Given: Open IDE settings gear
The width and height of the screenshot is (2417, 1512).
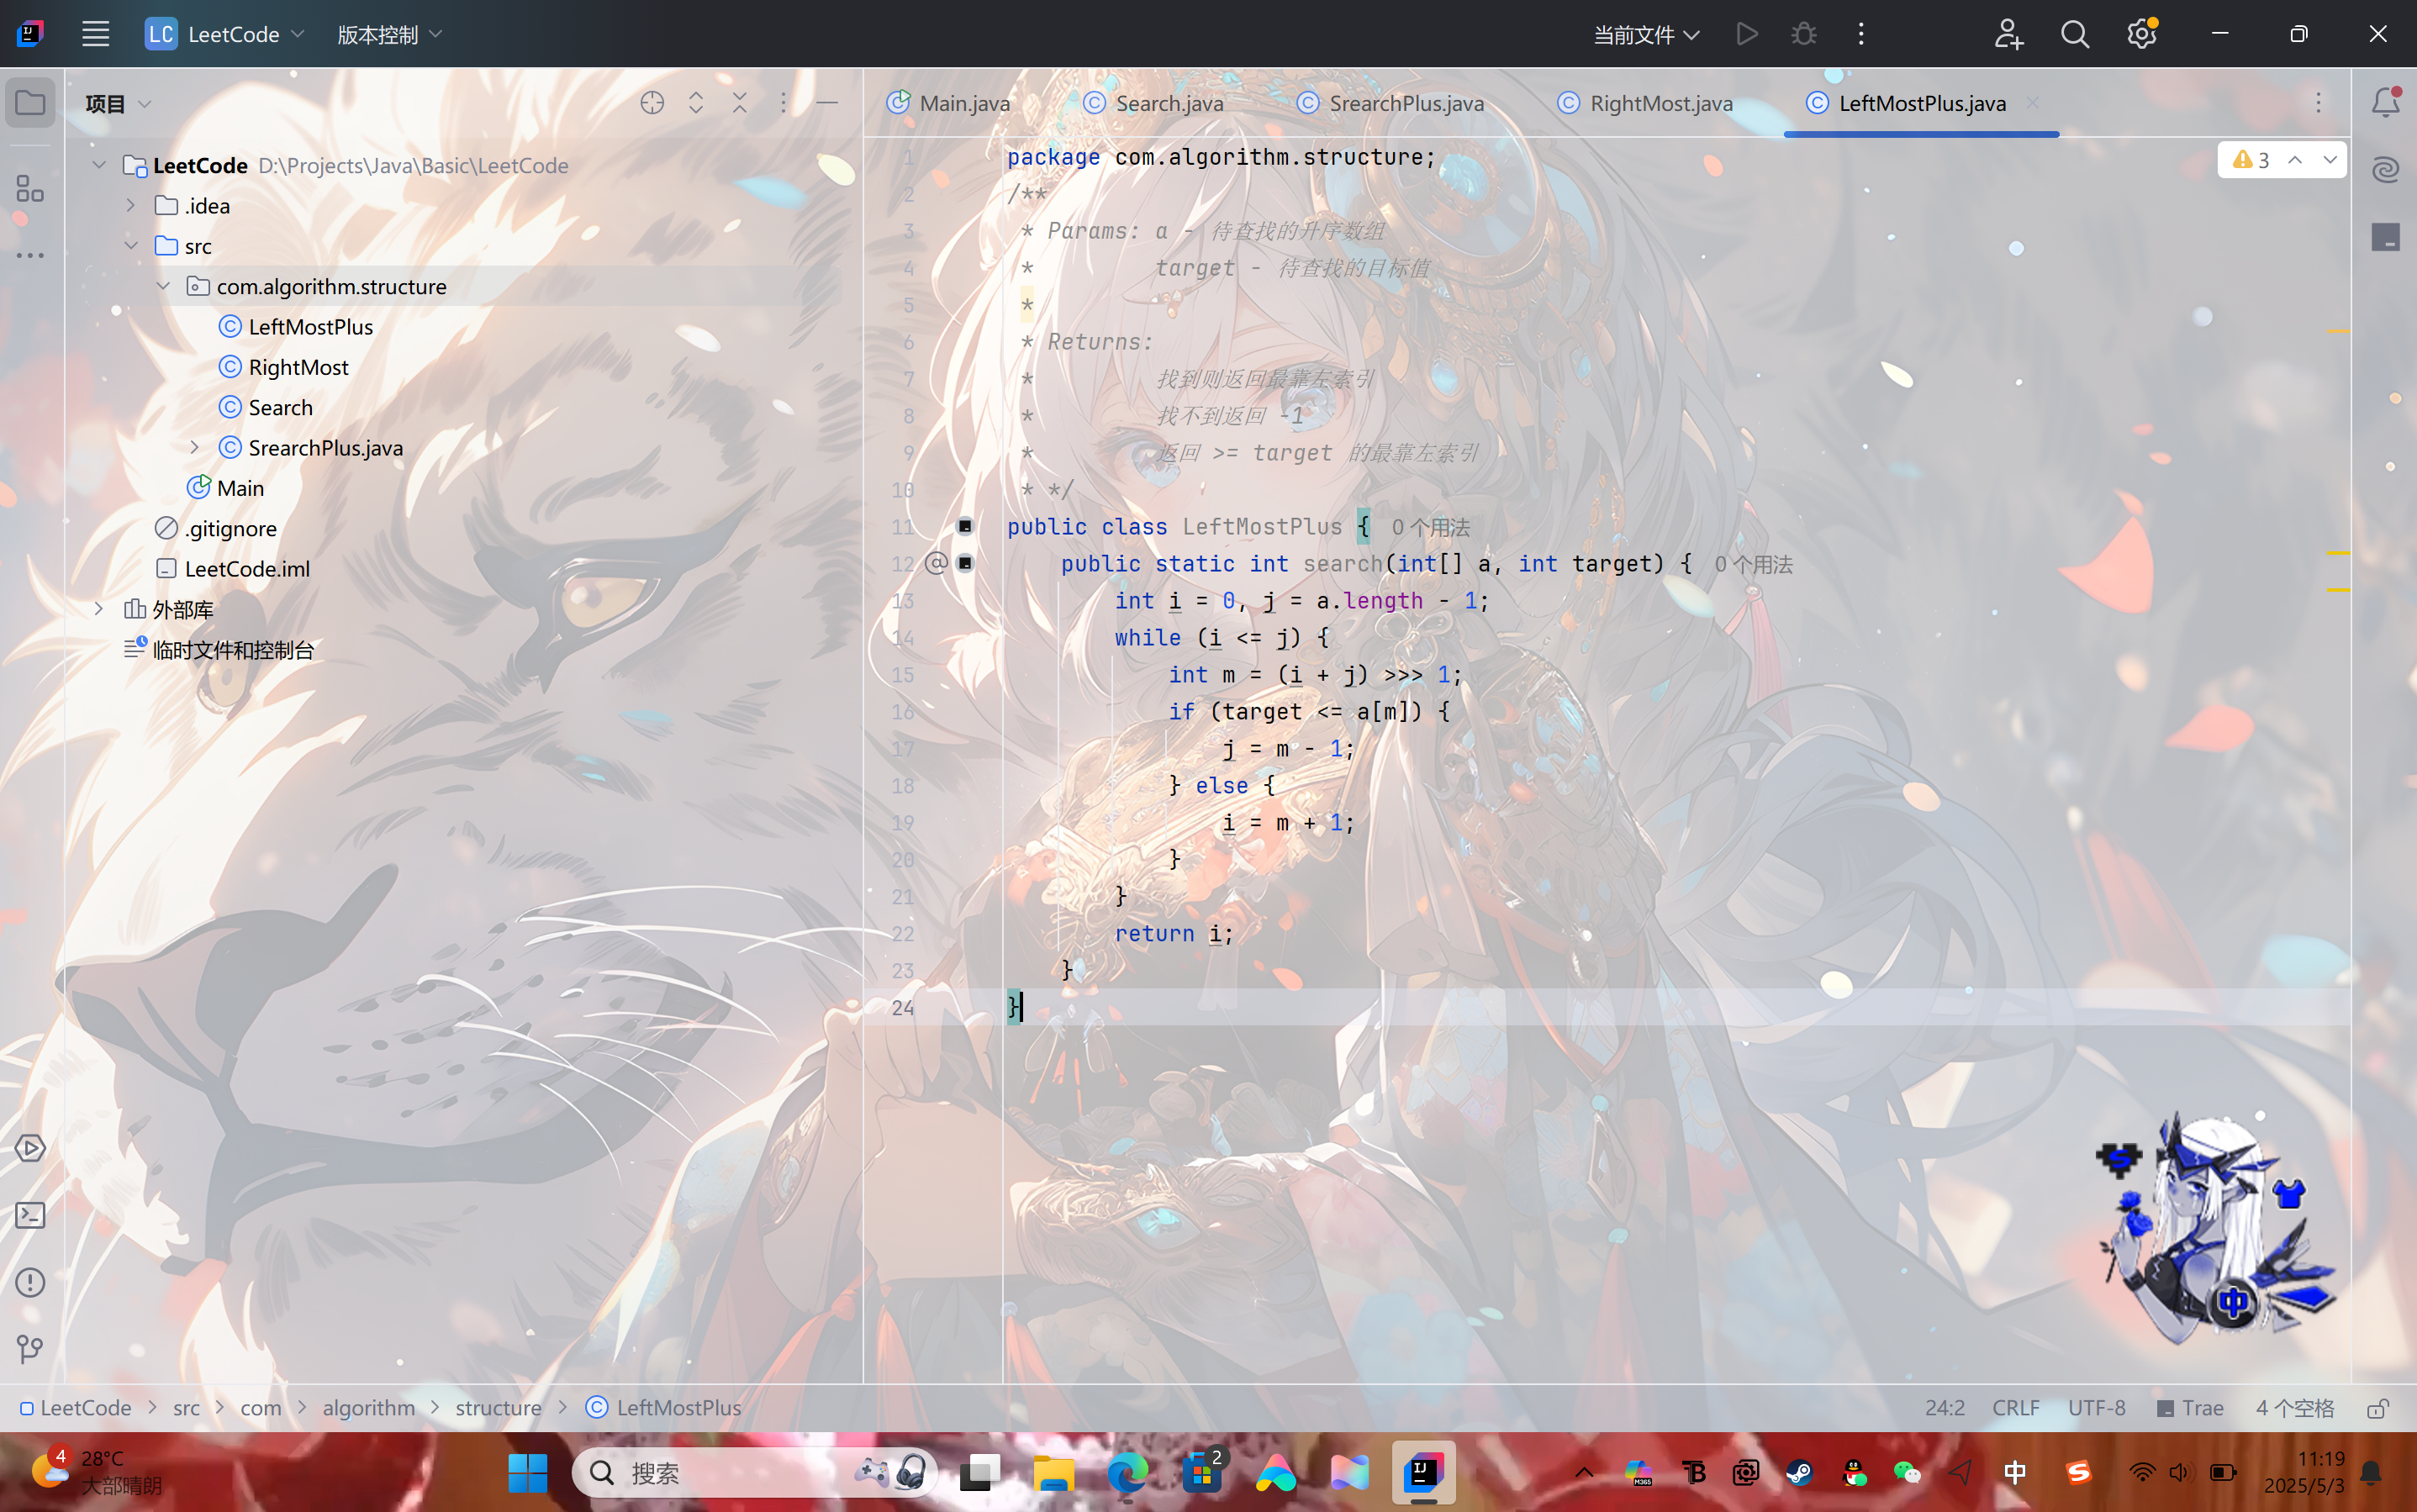Looking at the screenshot, I should (x=2141, y=34).
